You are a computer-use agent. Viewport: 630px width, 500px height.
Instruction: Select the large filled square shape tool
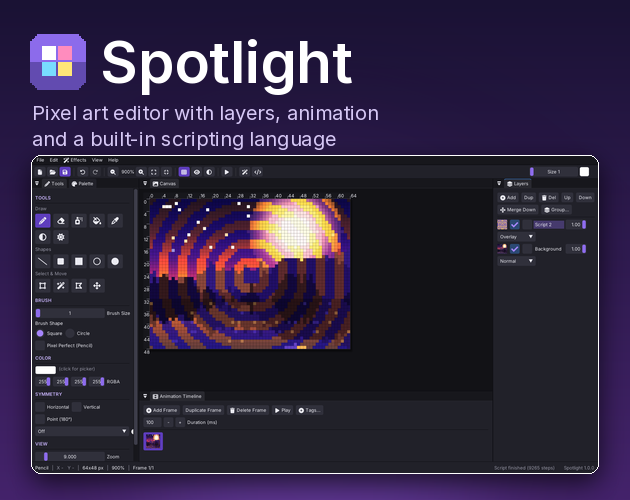pyautogui.click(x=79, y=262)
